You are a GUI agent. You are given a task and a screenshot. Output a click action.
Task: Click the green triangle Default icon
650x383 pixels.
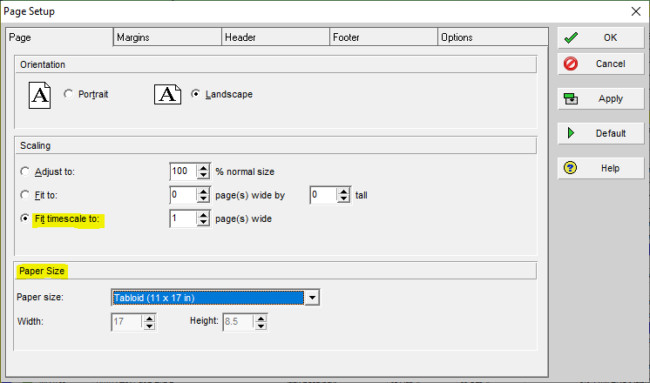571,133
